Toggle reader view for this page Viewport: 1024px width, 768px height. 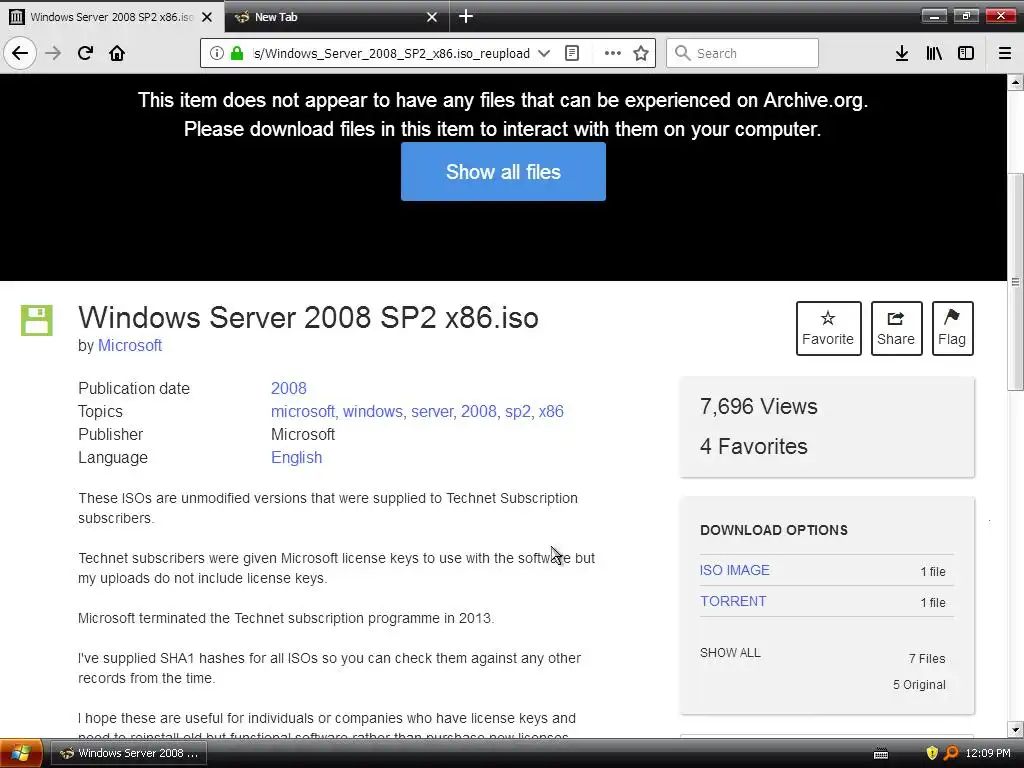(572, 53)
